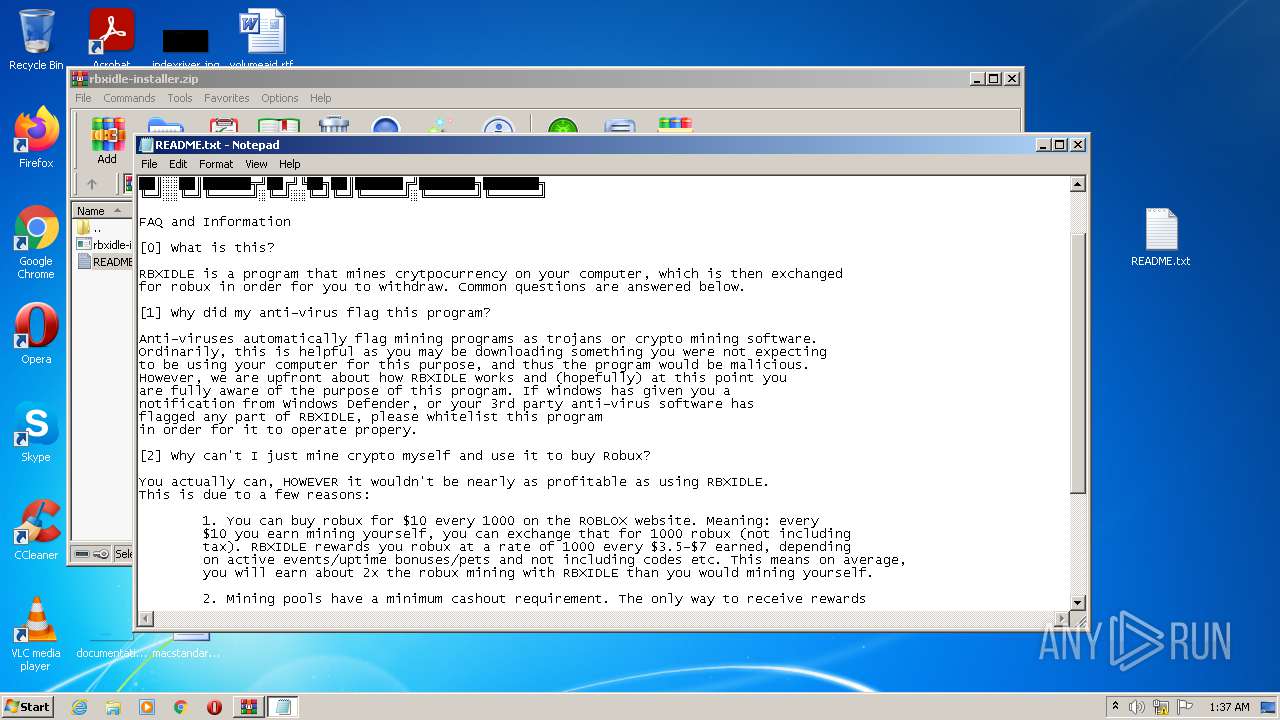1280x720 pixels.
Task: Show hidden tray icons arrow
Action: click(x=1115, y=707)
